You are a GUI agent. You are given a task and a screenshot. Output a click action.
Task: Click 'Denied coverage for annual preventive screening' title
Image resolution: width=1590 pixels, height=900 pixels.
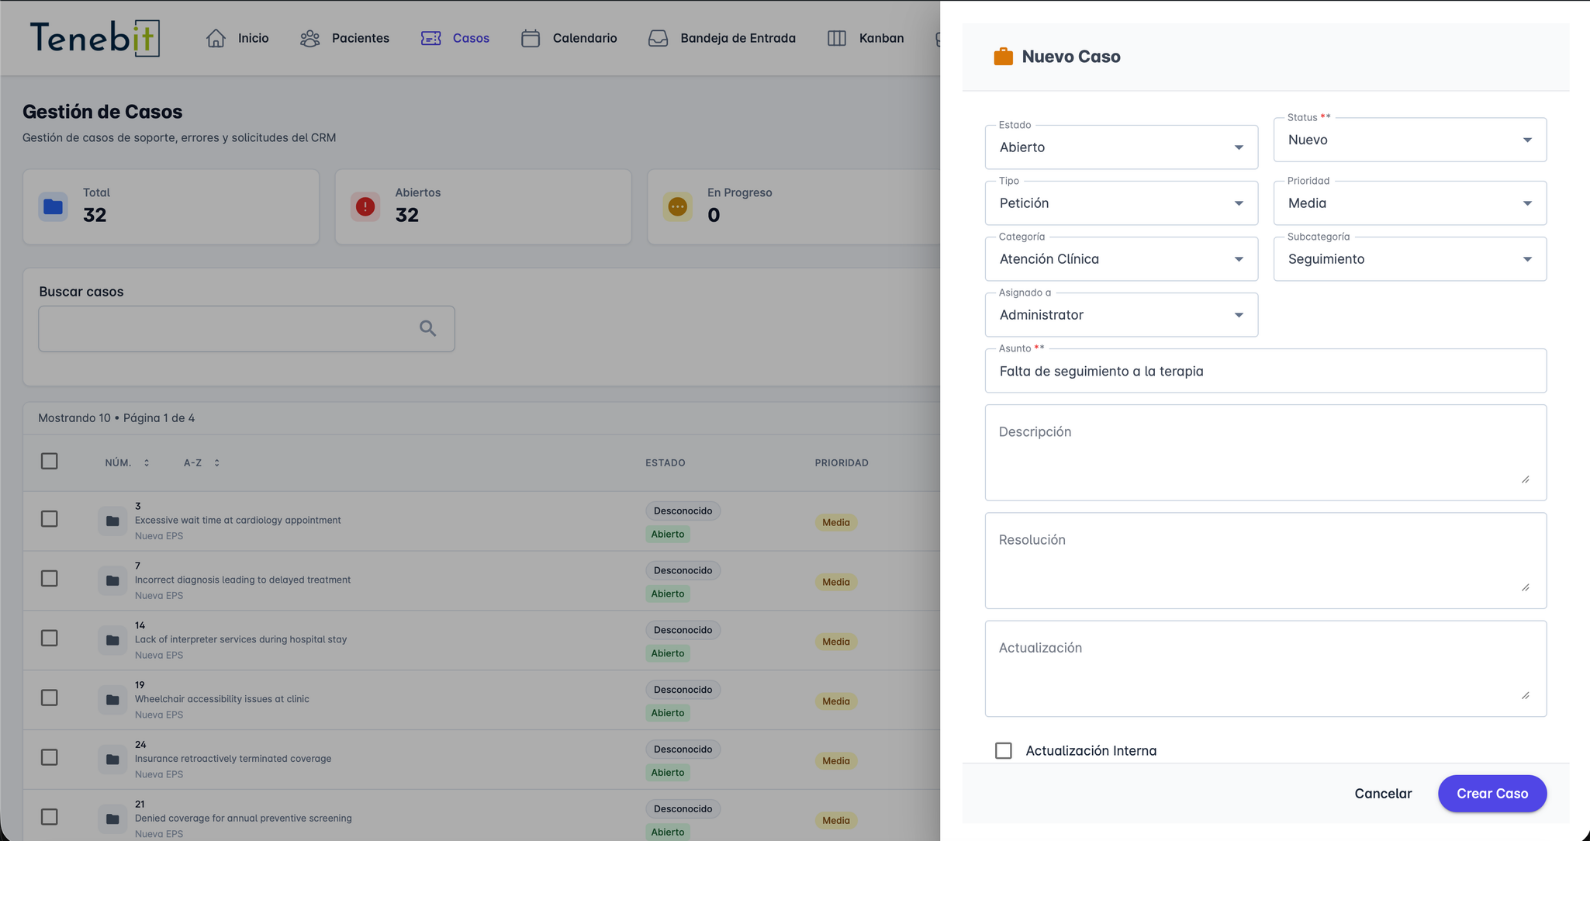[243, 818]
